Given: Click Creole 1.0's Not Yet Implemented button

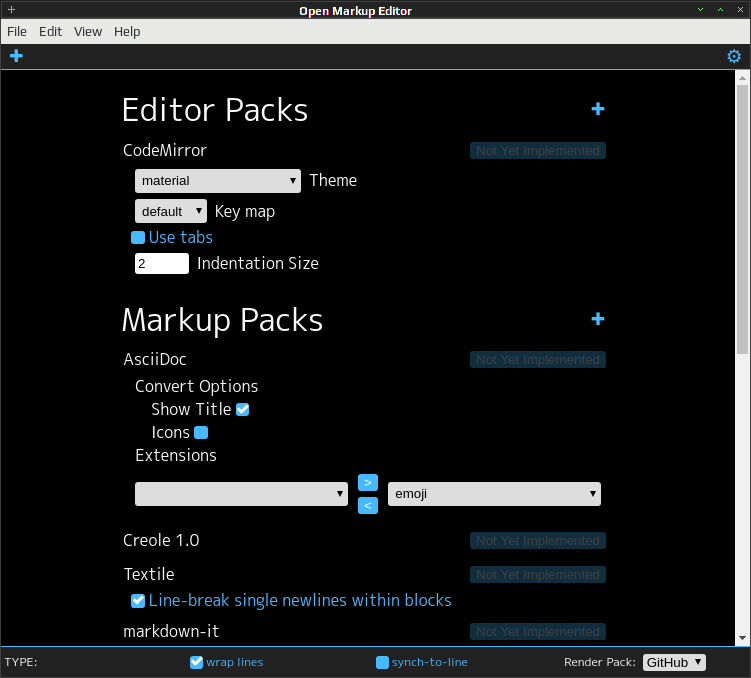Looking at the screenshot, I should (x=538, y=541).
